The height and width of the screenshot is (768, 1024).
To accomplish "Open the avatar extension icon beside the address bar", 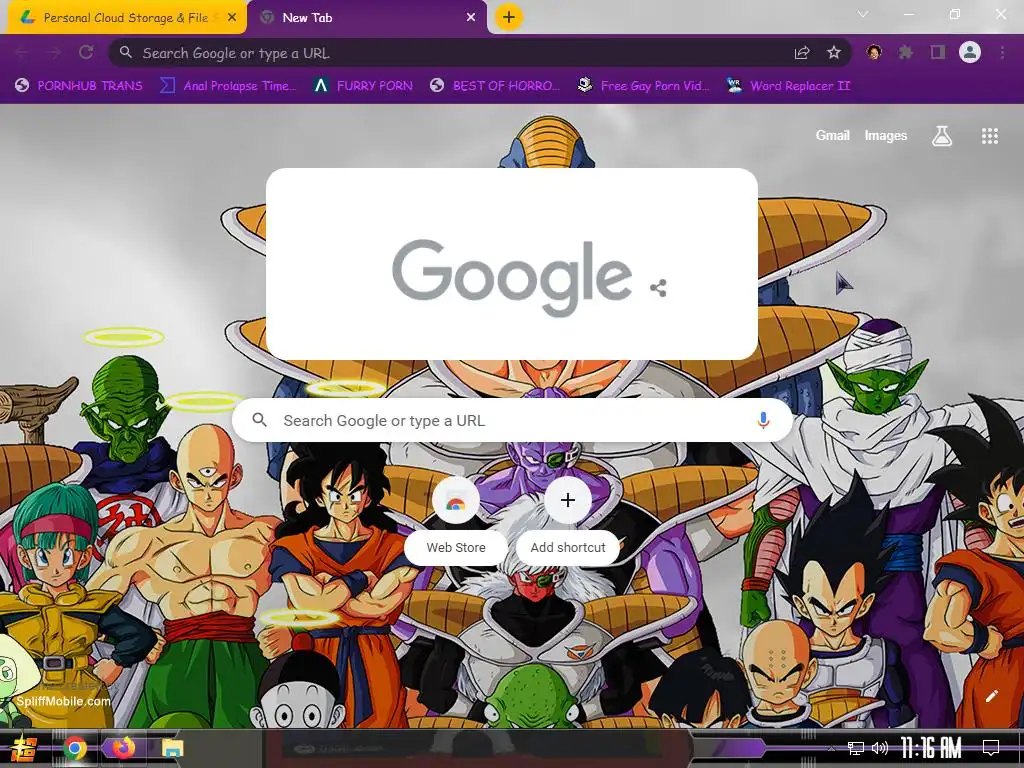I will pyautogui.click(x=874, y=52).
